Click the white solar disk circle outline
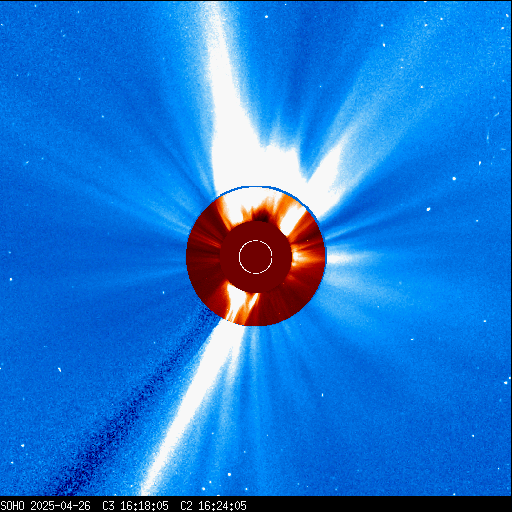The width and height of the screenshot is (512, 512). click(x=256, y=257)
